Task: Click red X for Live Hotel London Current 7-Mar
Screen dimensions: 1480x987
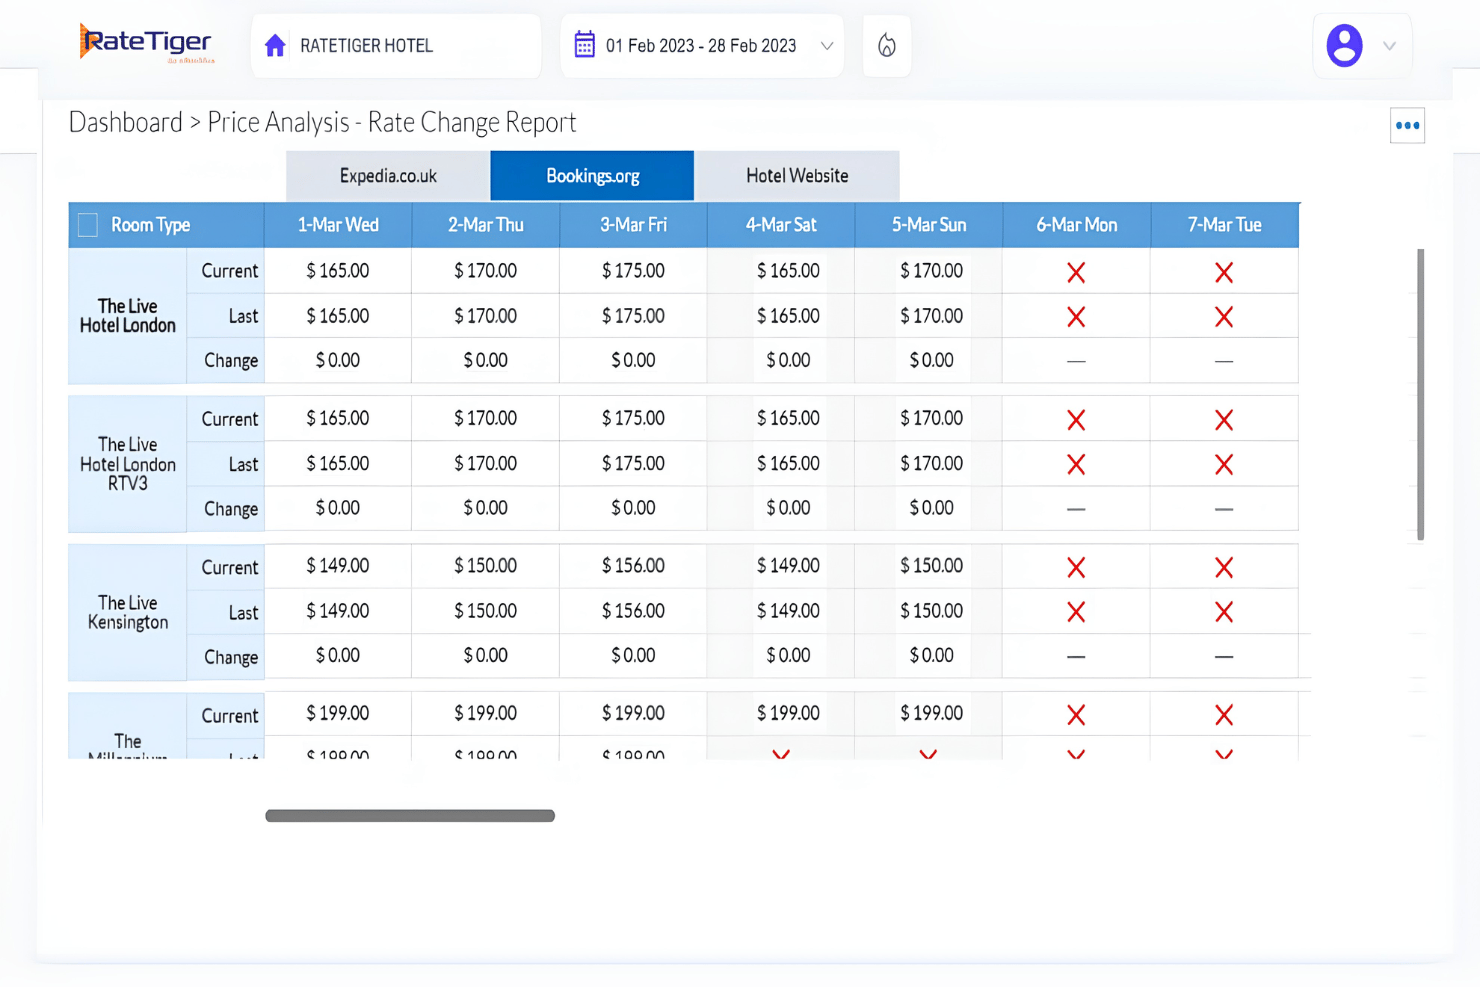Action: point(1224,272)
